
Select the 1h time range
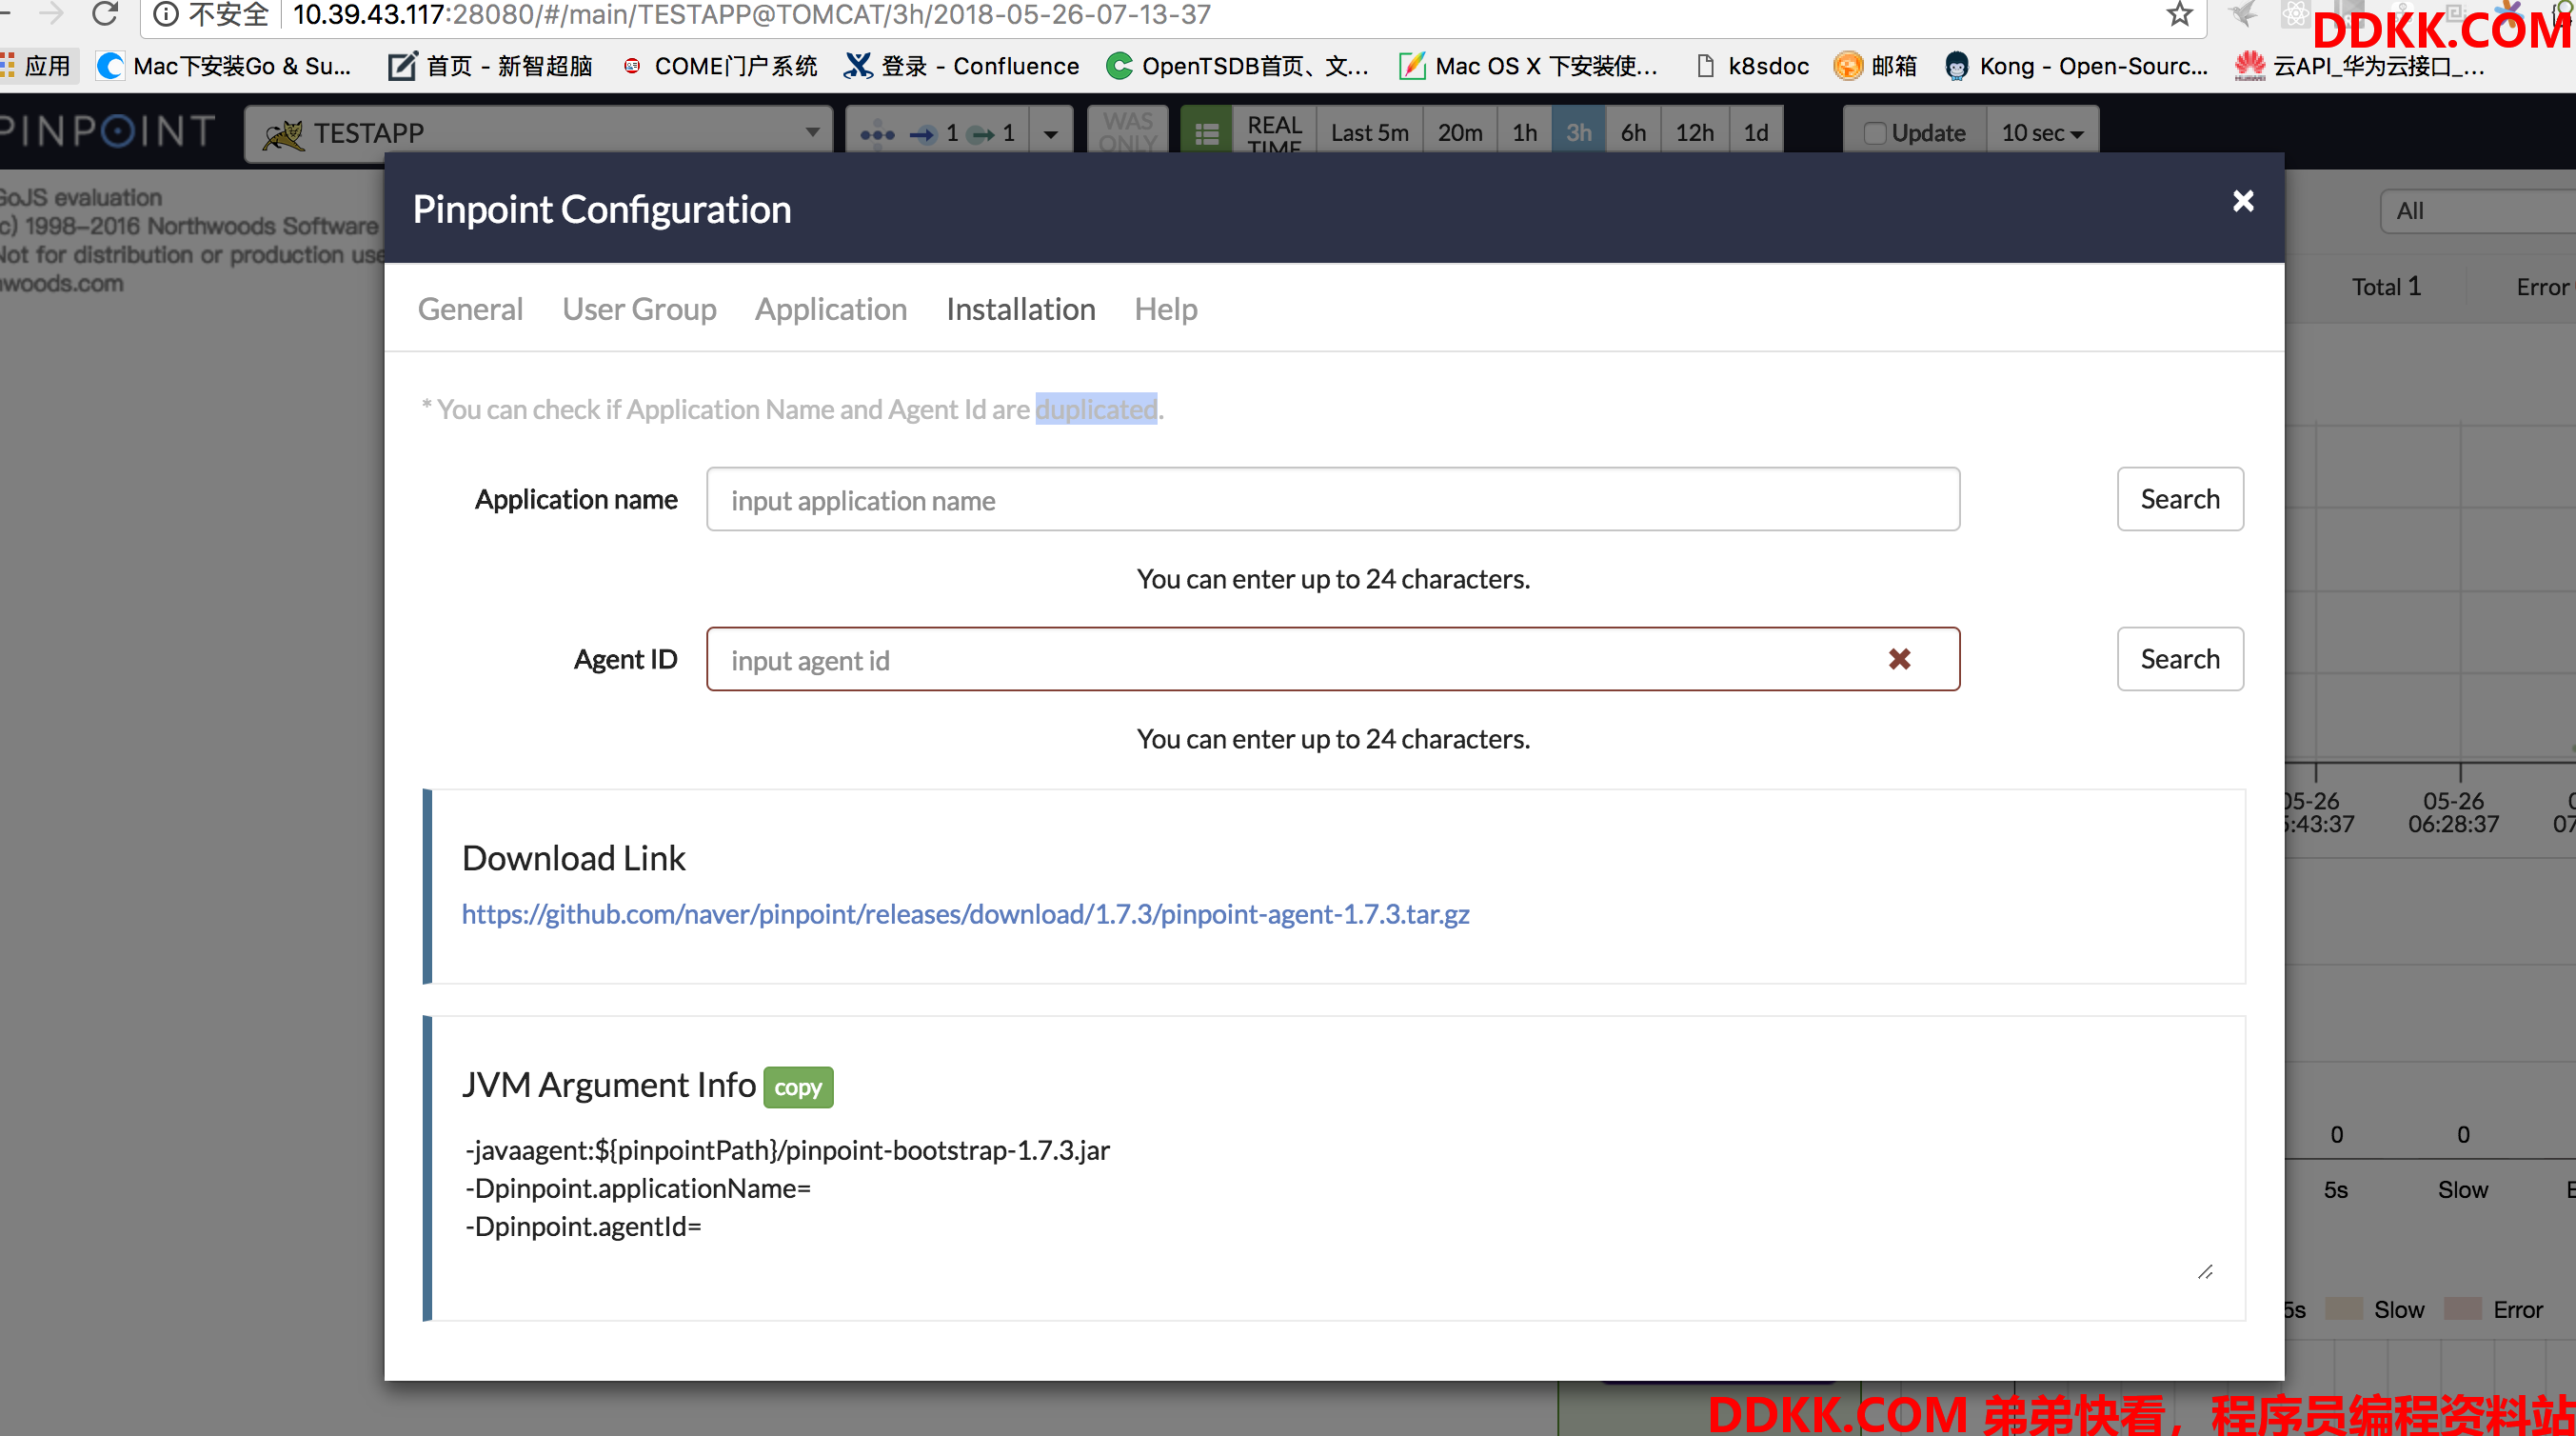tap(1524, 133)
